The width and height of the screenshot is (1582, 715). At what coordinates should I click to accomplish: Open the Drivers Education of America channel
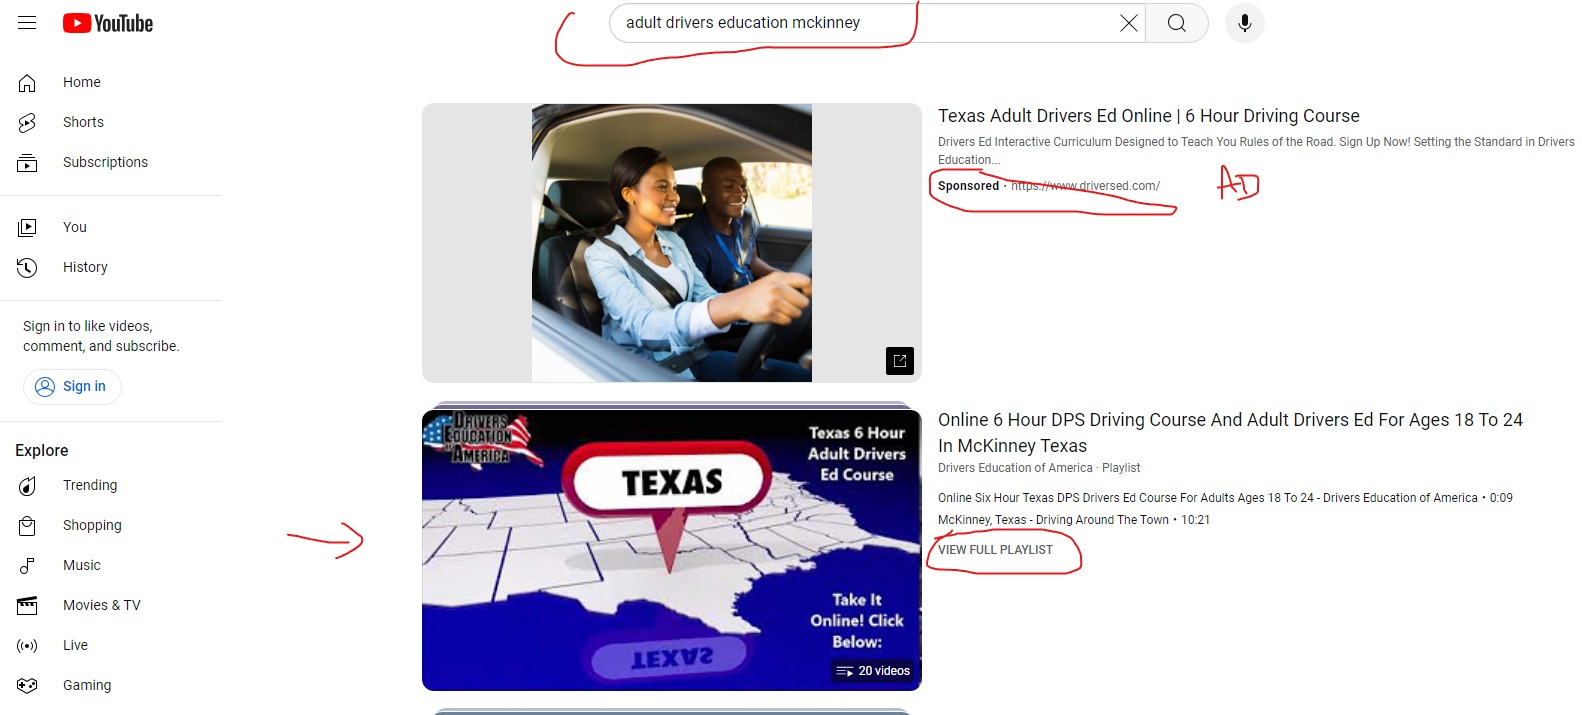(1014, 468)
